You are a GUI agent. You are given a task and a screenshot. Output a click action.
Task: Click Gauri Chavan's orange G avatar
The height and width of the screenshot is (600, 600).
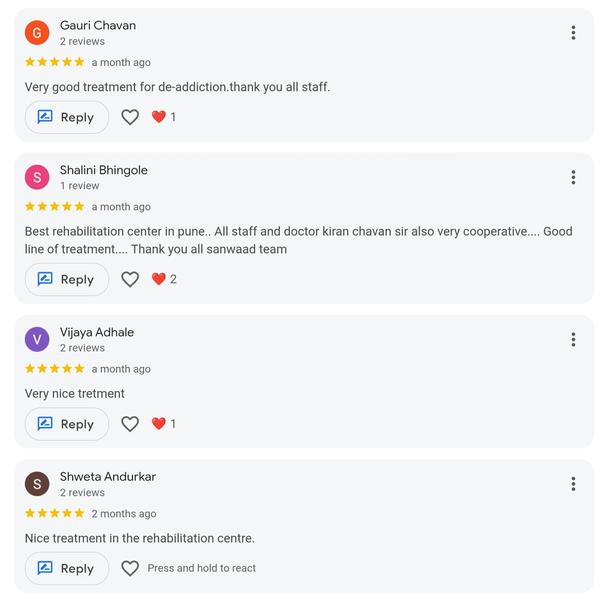[x=37, y=33]
